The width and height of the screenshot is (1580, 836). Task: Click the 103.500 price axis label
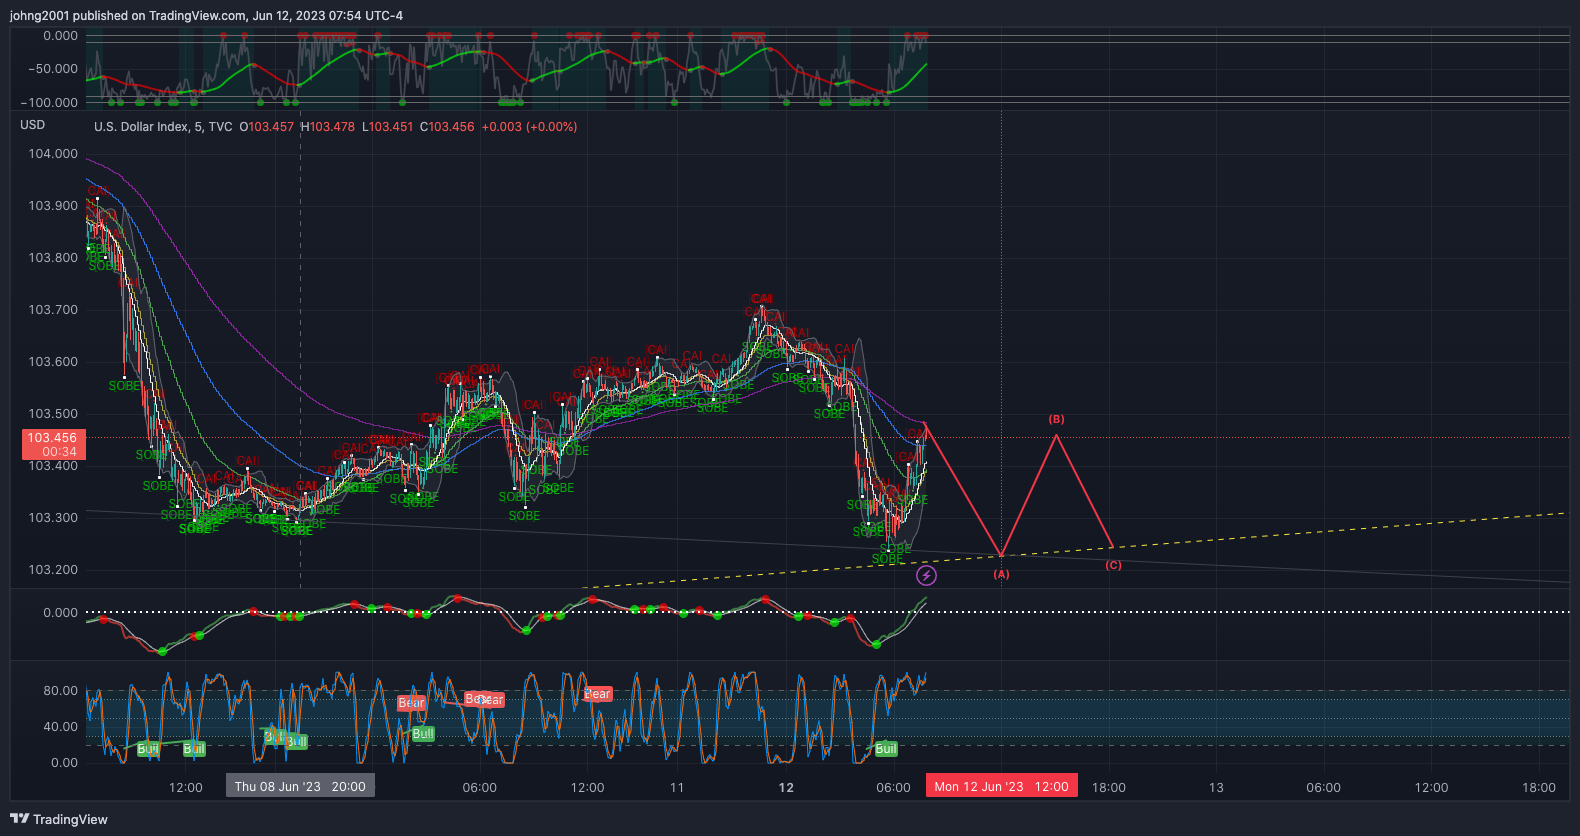(x=53, y=414)
